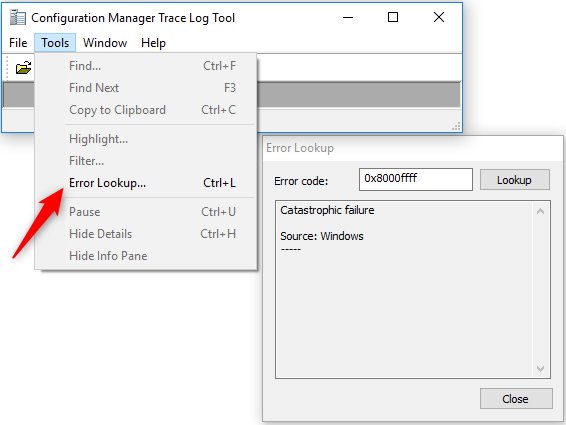Open the File menu

click(x=18, y=43)
